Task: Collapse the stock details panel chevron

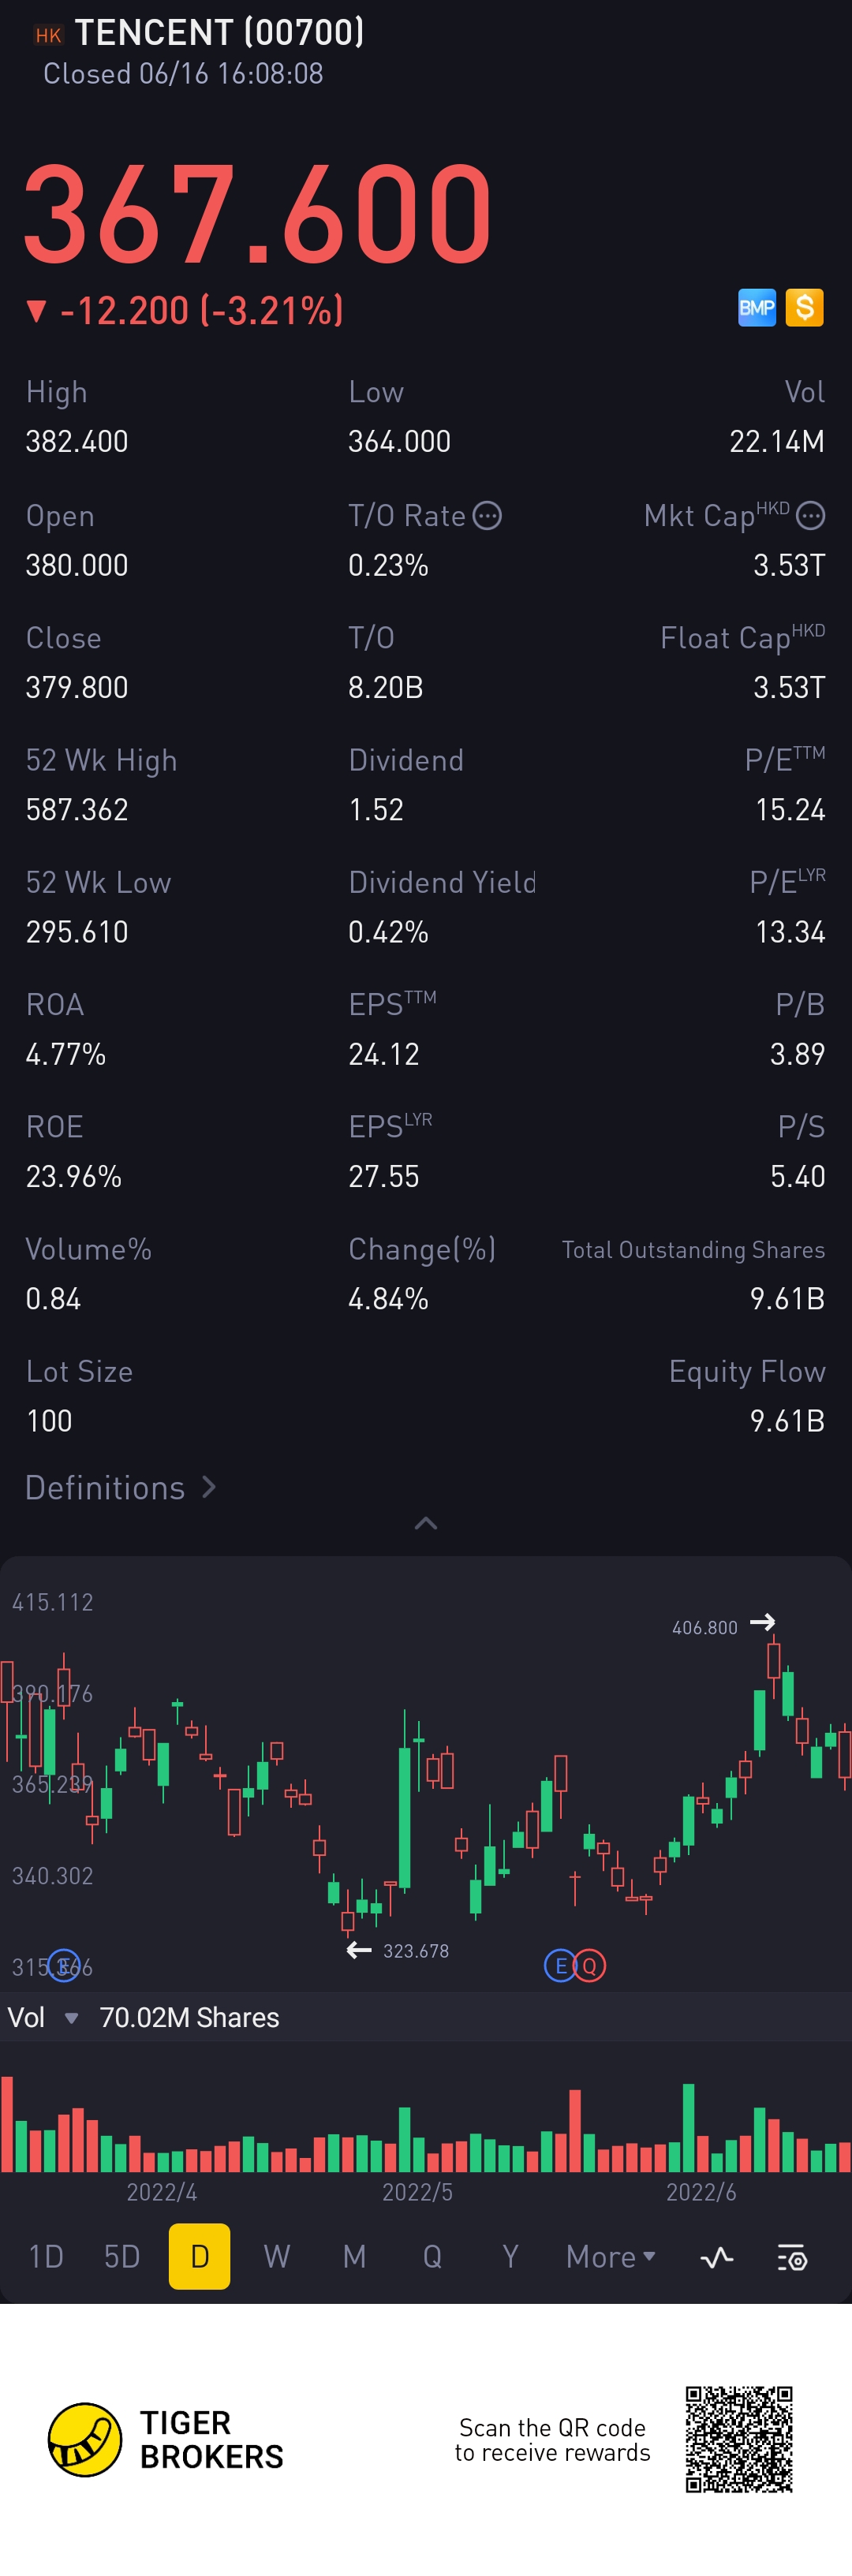Action: pos(426,1523)
